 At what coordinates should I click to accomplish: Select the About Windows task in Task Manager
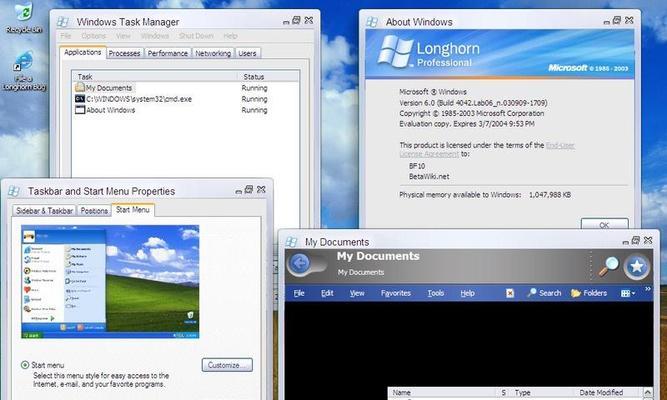[105, 110]
